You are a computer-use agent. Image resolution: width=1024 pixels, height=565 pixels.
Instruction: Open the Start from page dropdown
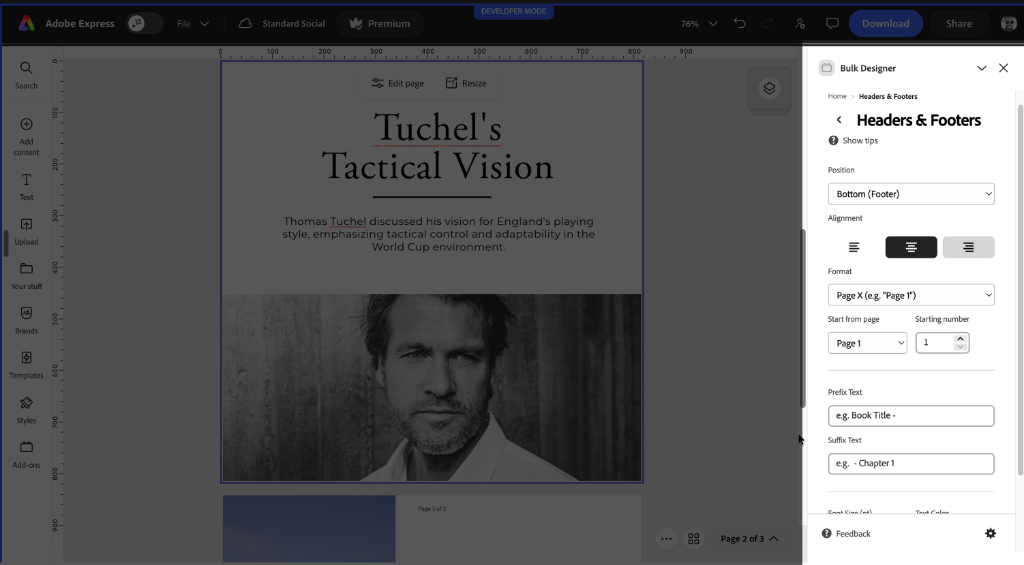click(867, 343)
